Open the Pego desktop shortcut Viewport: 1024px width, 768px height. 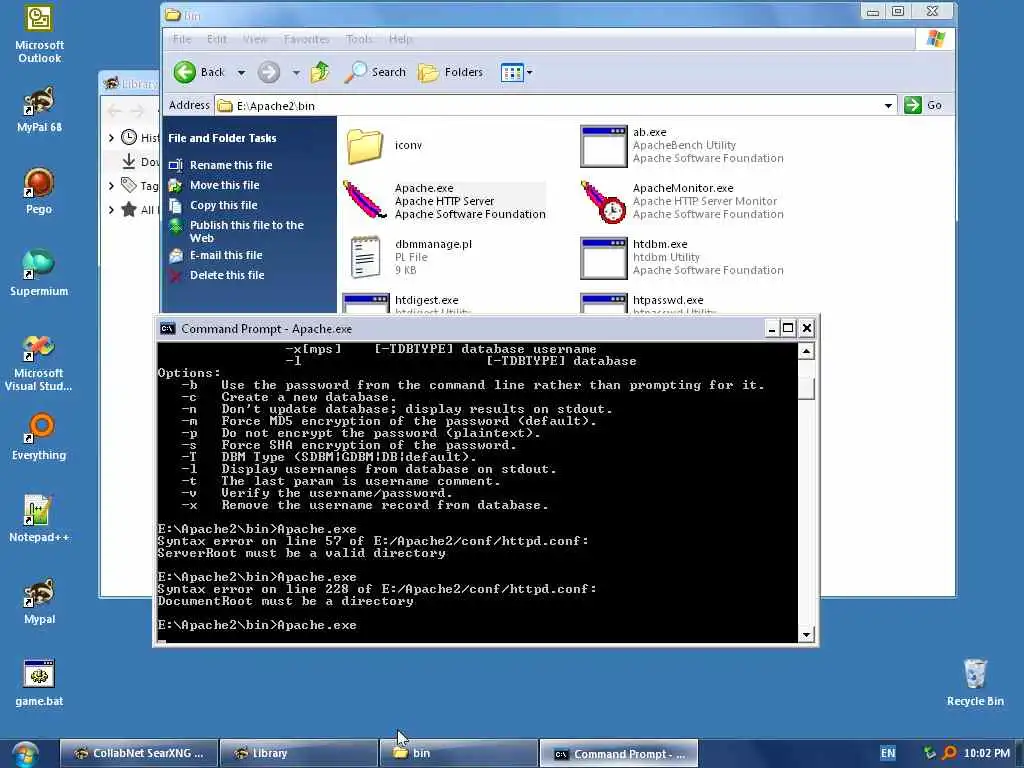tap(39, 191)
